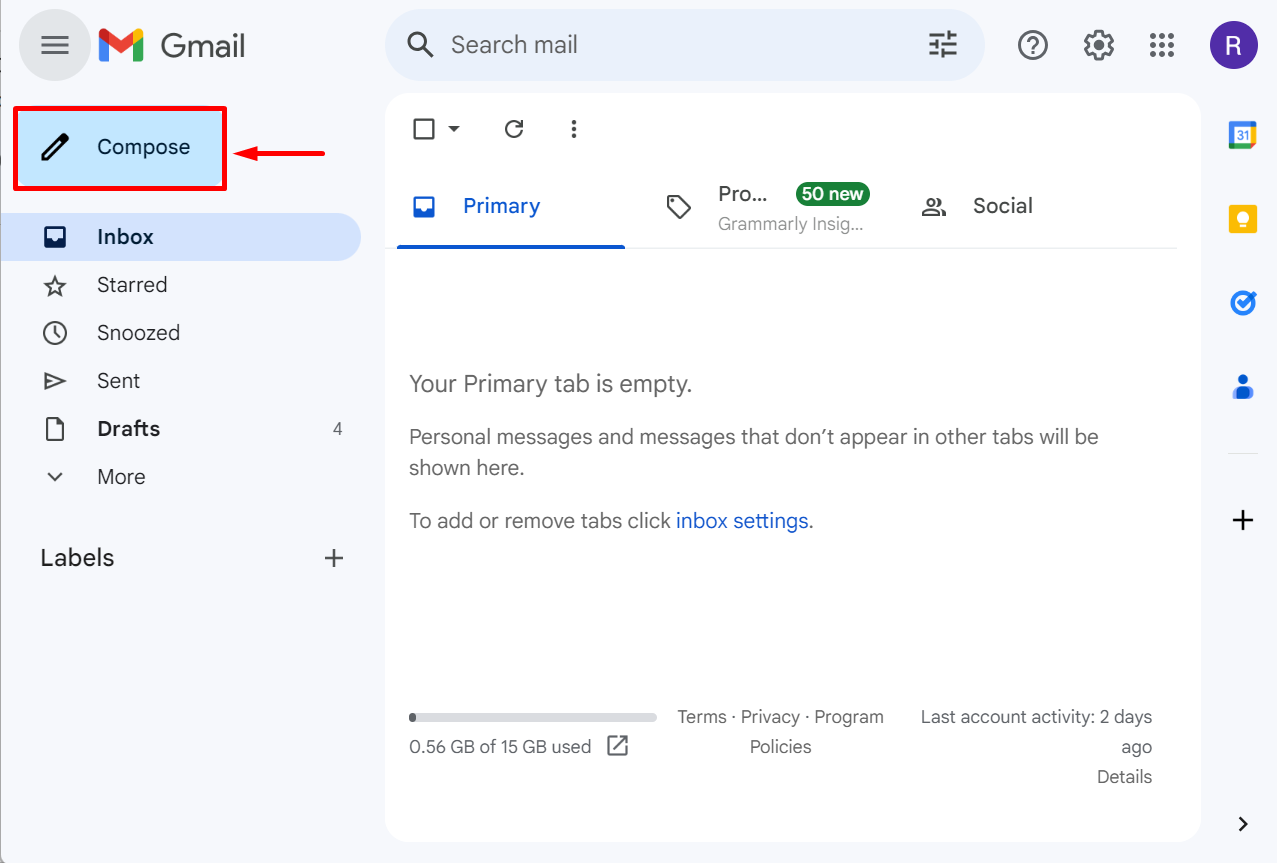
Task: Open the inbox settings link
Action: click(x=743, y=521)
